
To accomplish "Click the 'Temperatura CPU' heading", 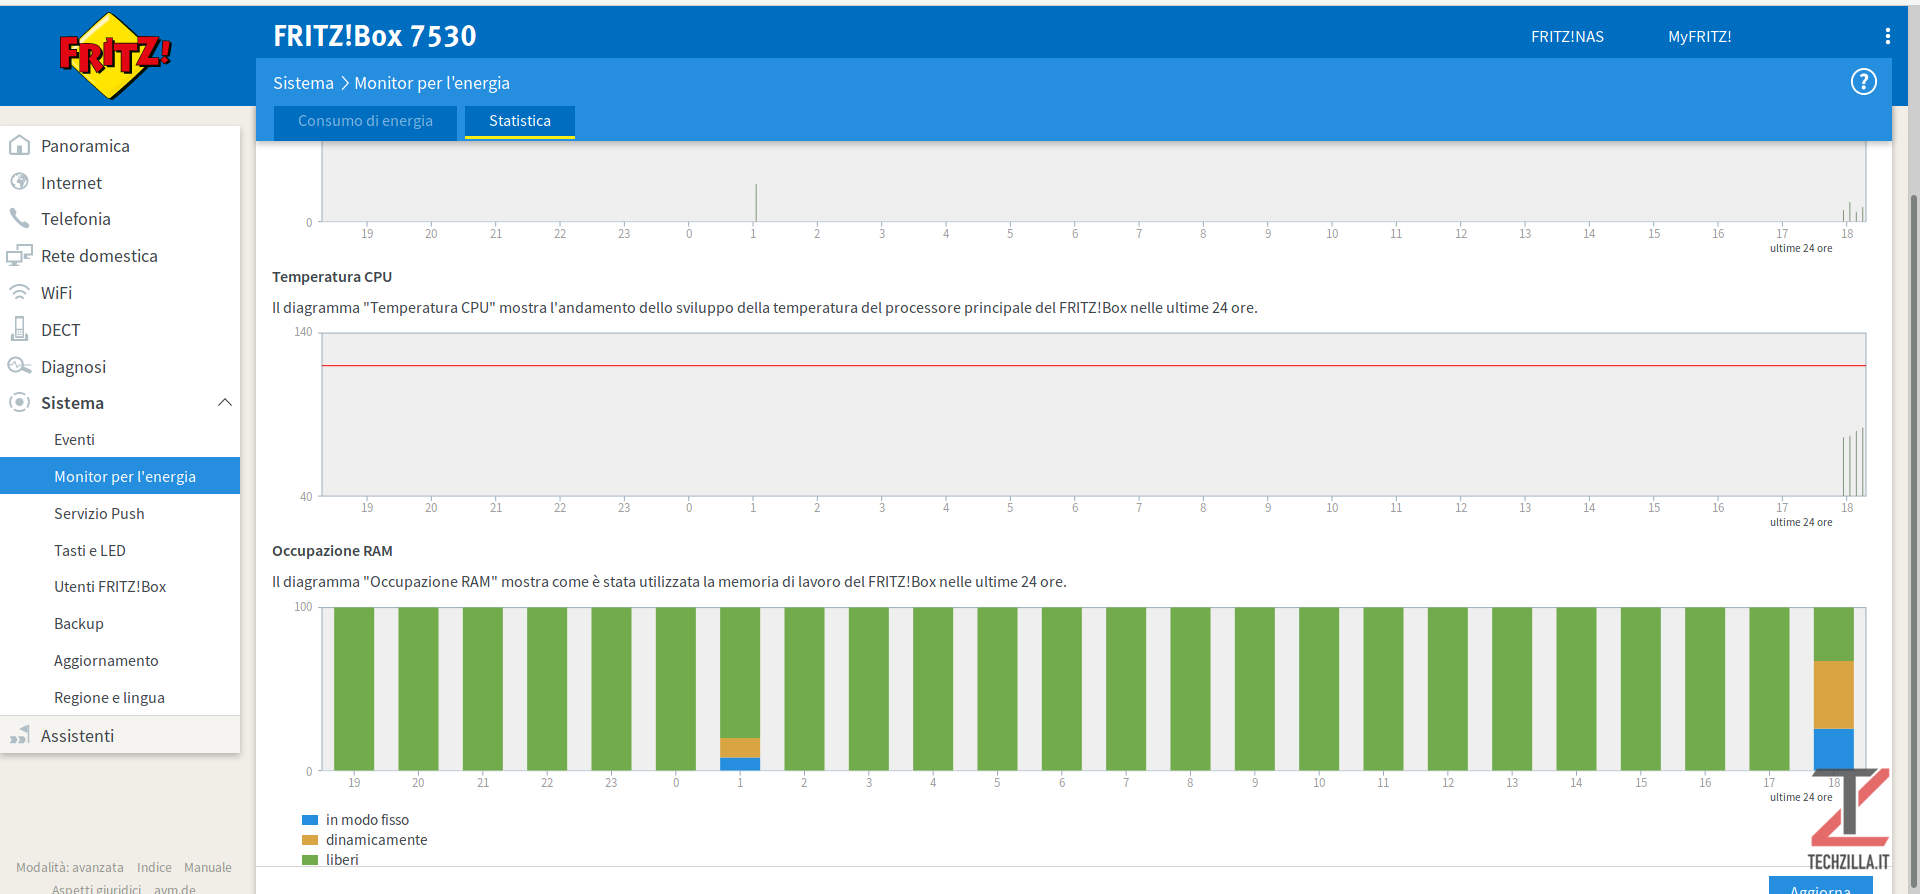I will tap(332, 277).
